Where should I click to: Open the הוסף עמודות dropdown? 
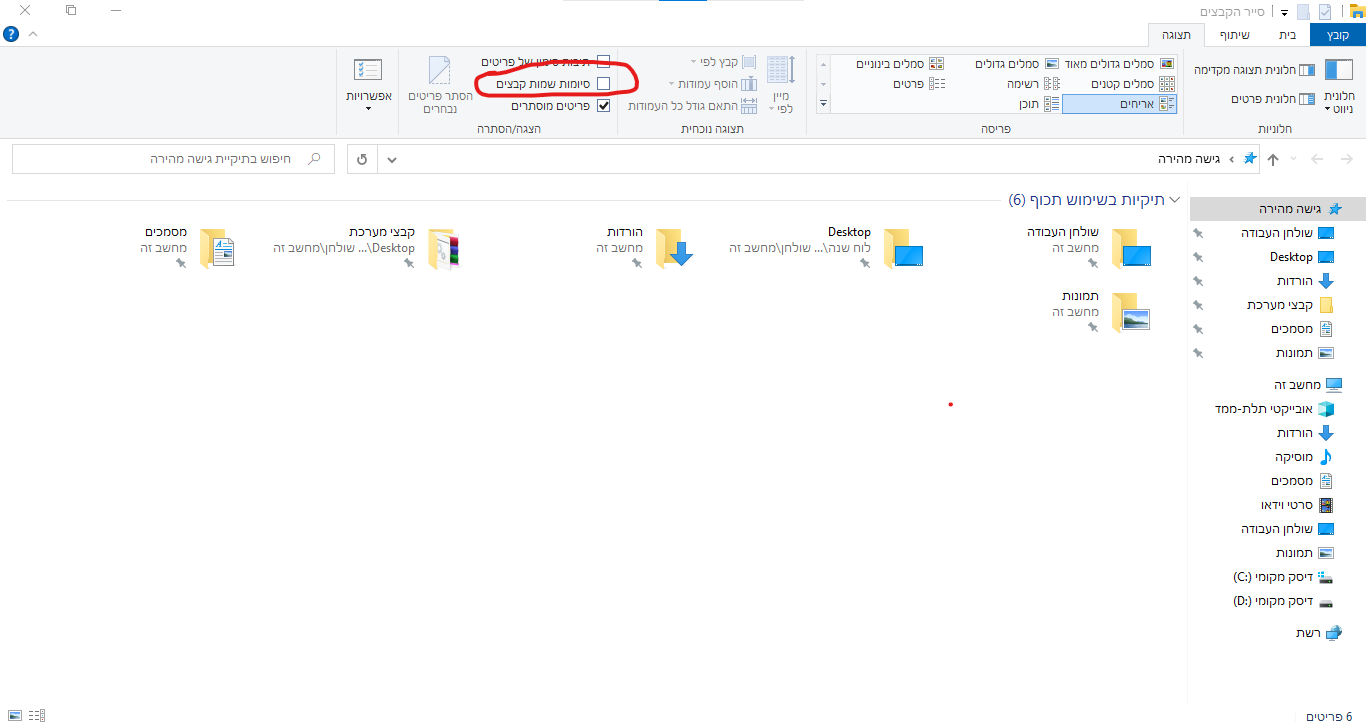point(712,84)
